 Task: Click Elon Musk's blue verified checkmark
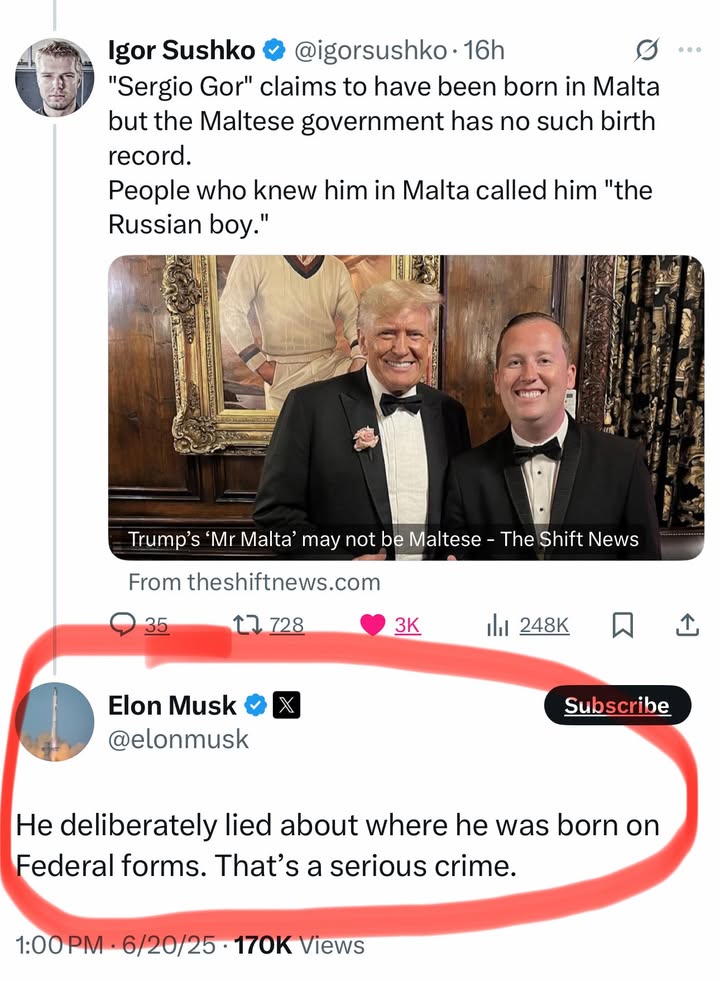point(255,705)
